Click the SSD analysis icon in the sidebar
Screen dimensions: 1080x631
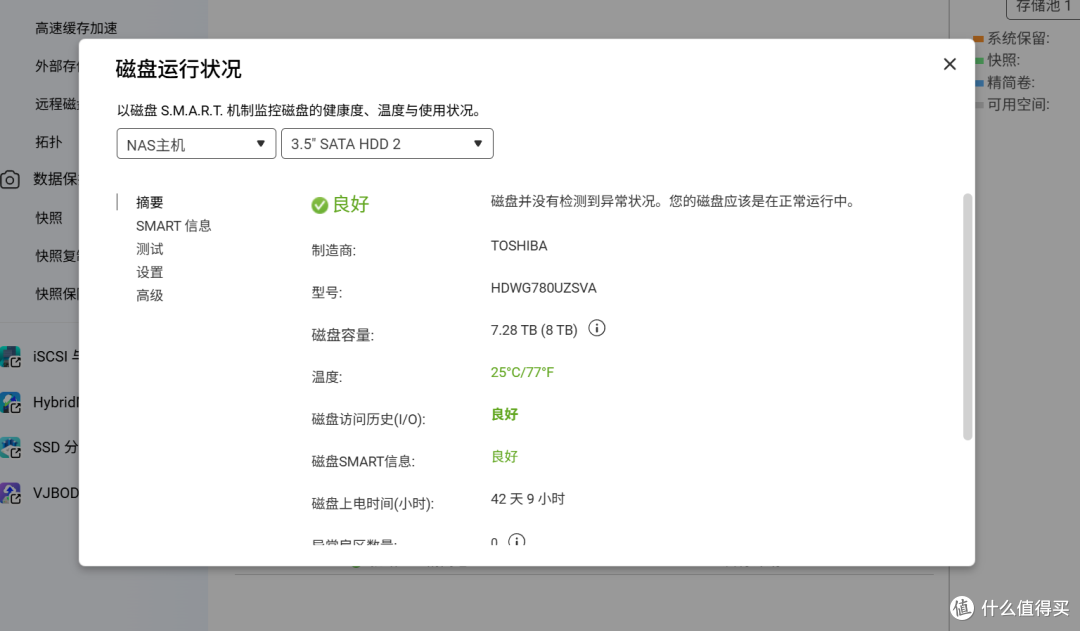(x=10, y=448)
